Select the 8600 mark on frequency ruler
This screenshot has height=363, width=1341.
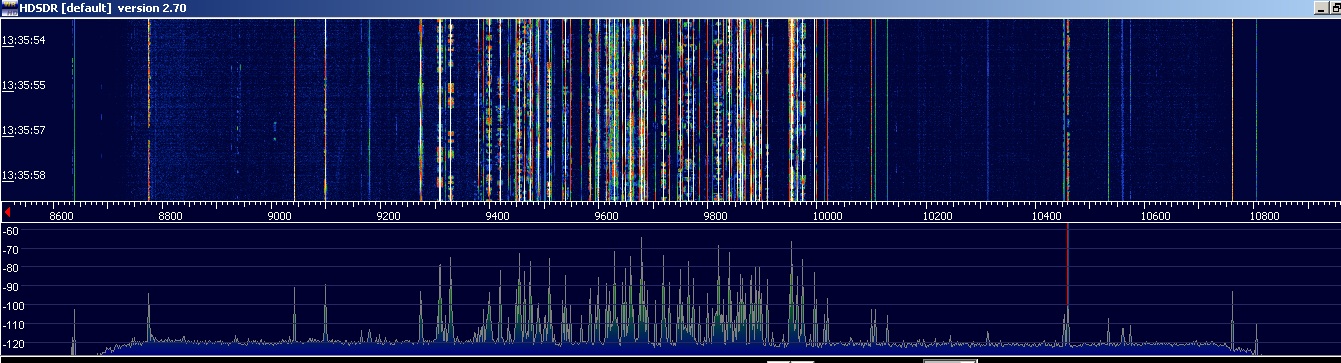pos(62,215)
